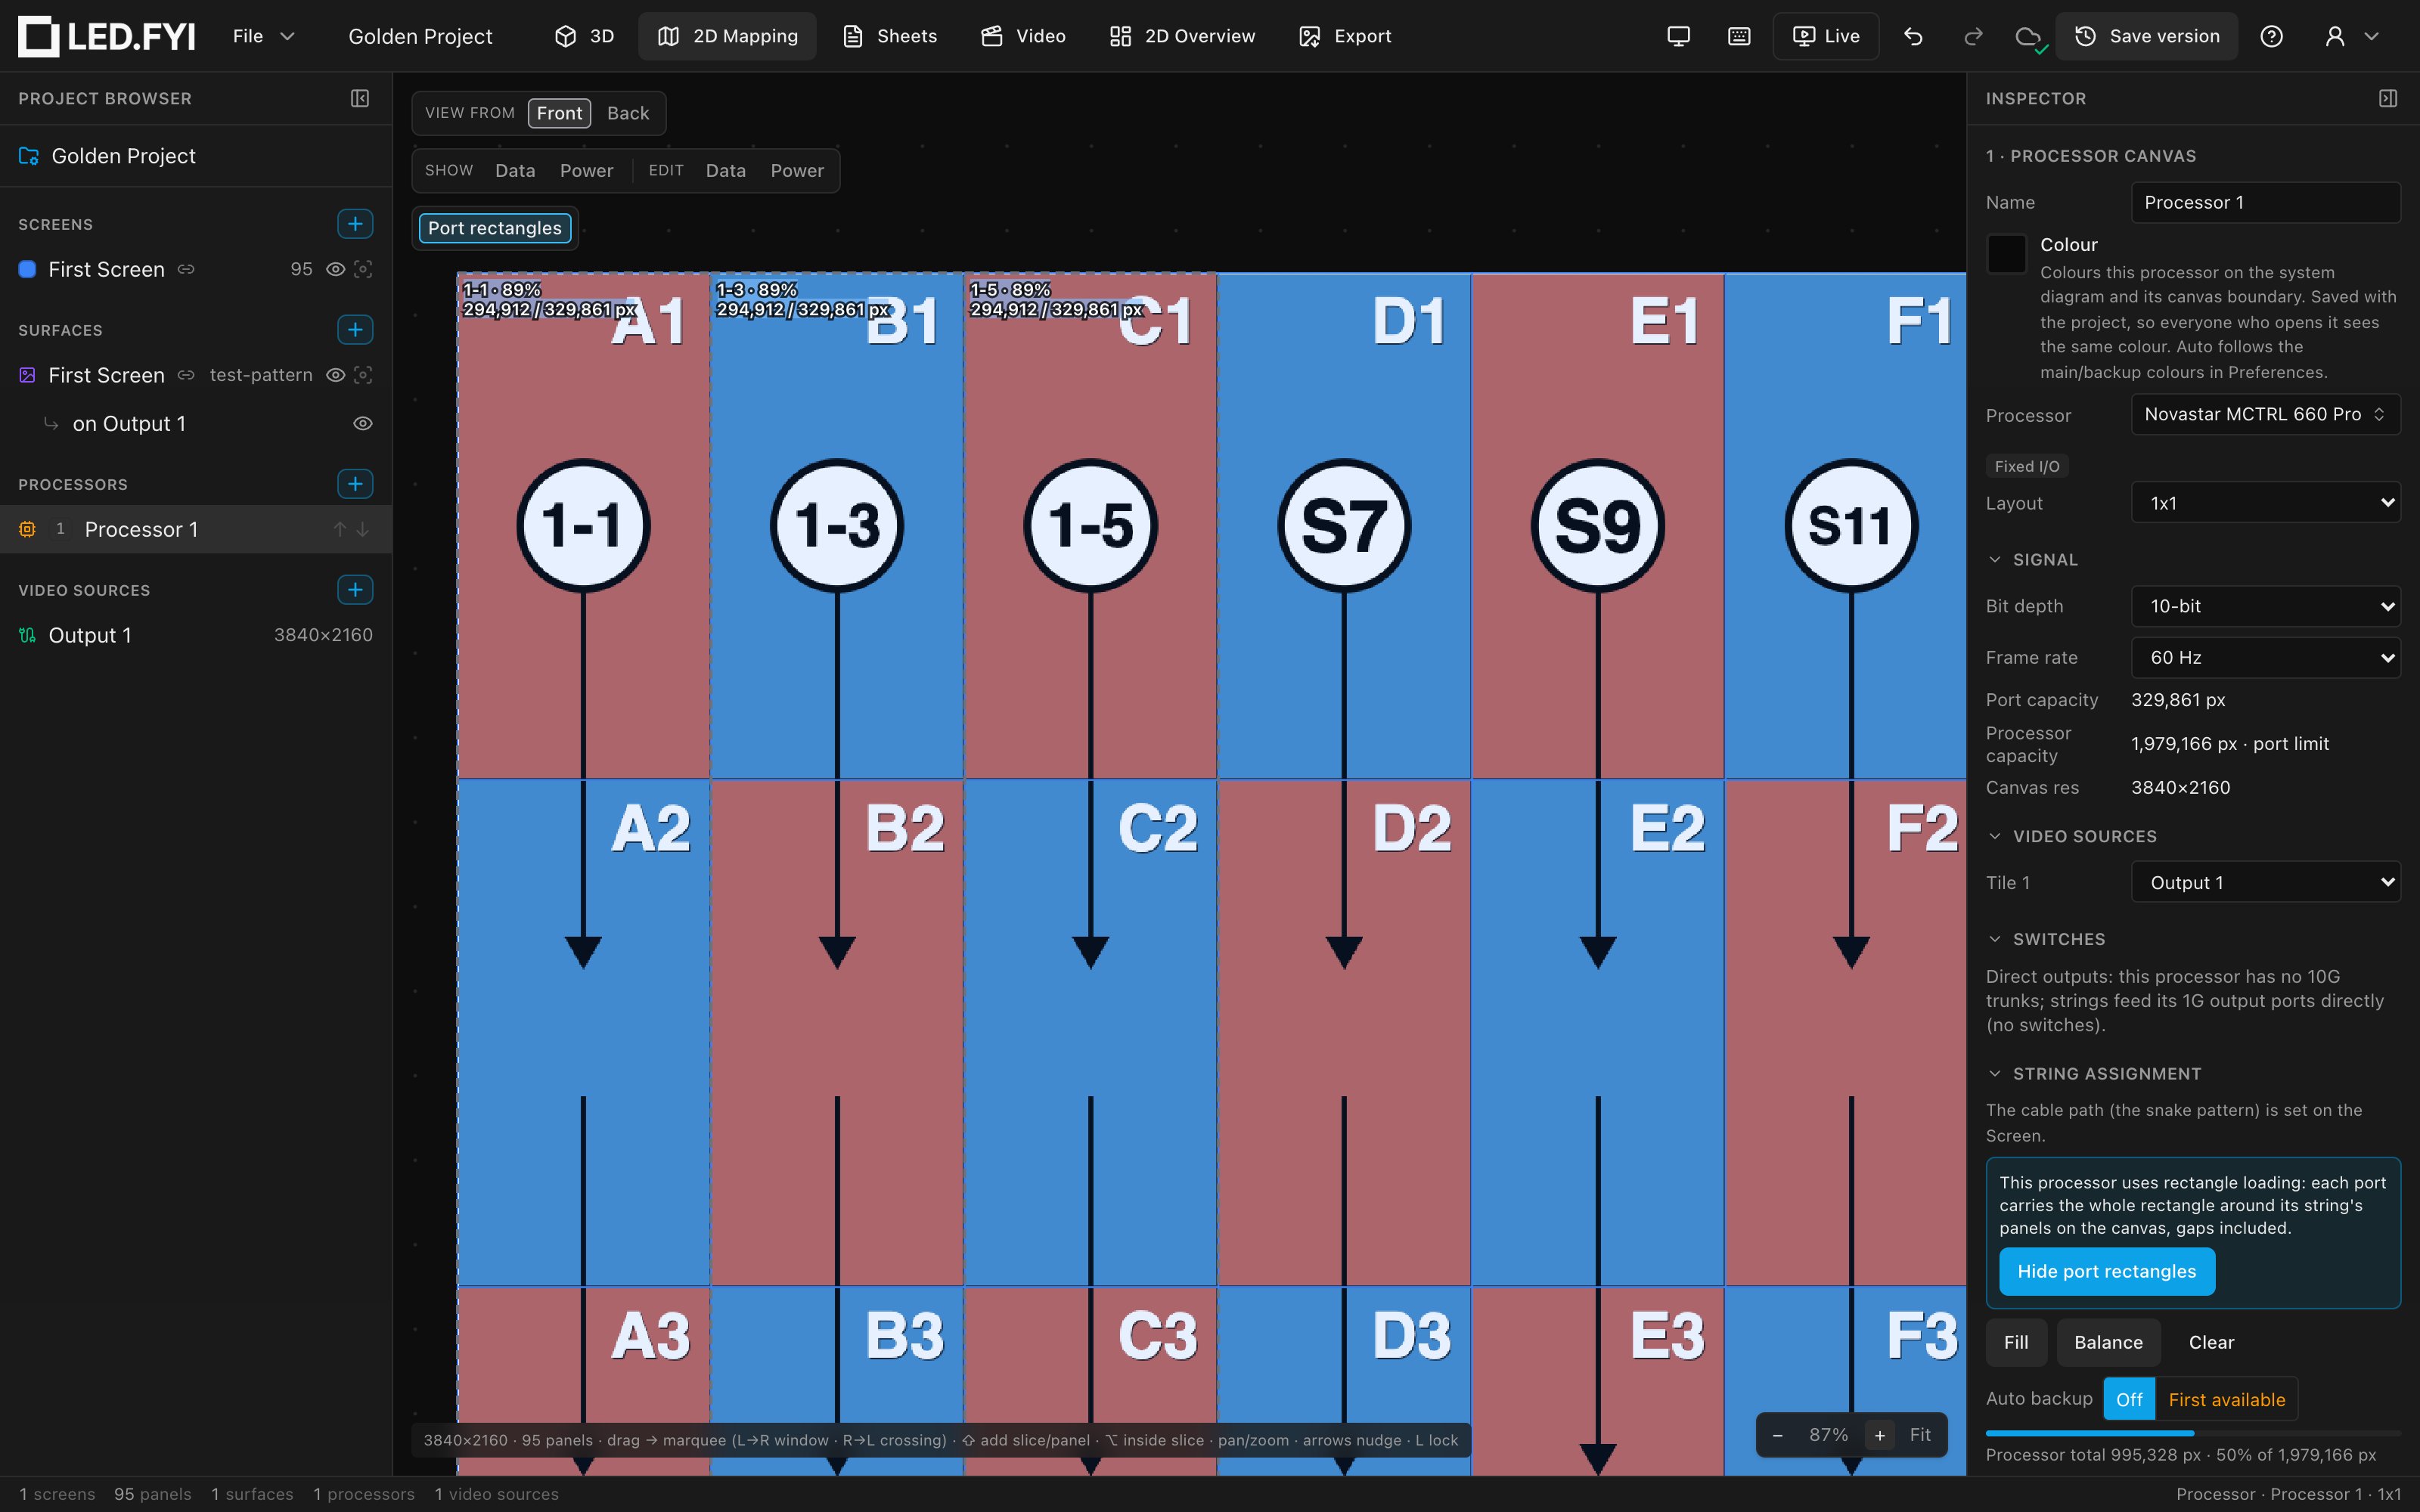Switch view to Back
2420x1512 pixels.
tap(628, 113)
